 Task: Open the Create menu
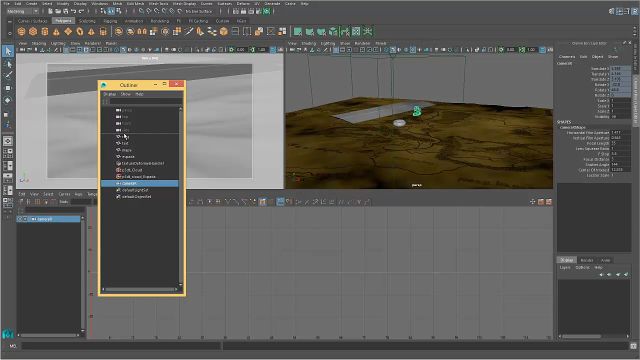[x=31, y=4]
